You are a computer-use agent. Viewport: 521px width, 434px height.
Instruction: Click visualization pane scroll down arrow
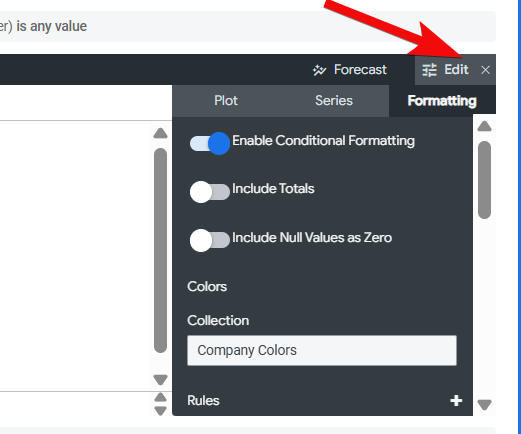coord(160,380)
